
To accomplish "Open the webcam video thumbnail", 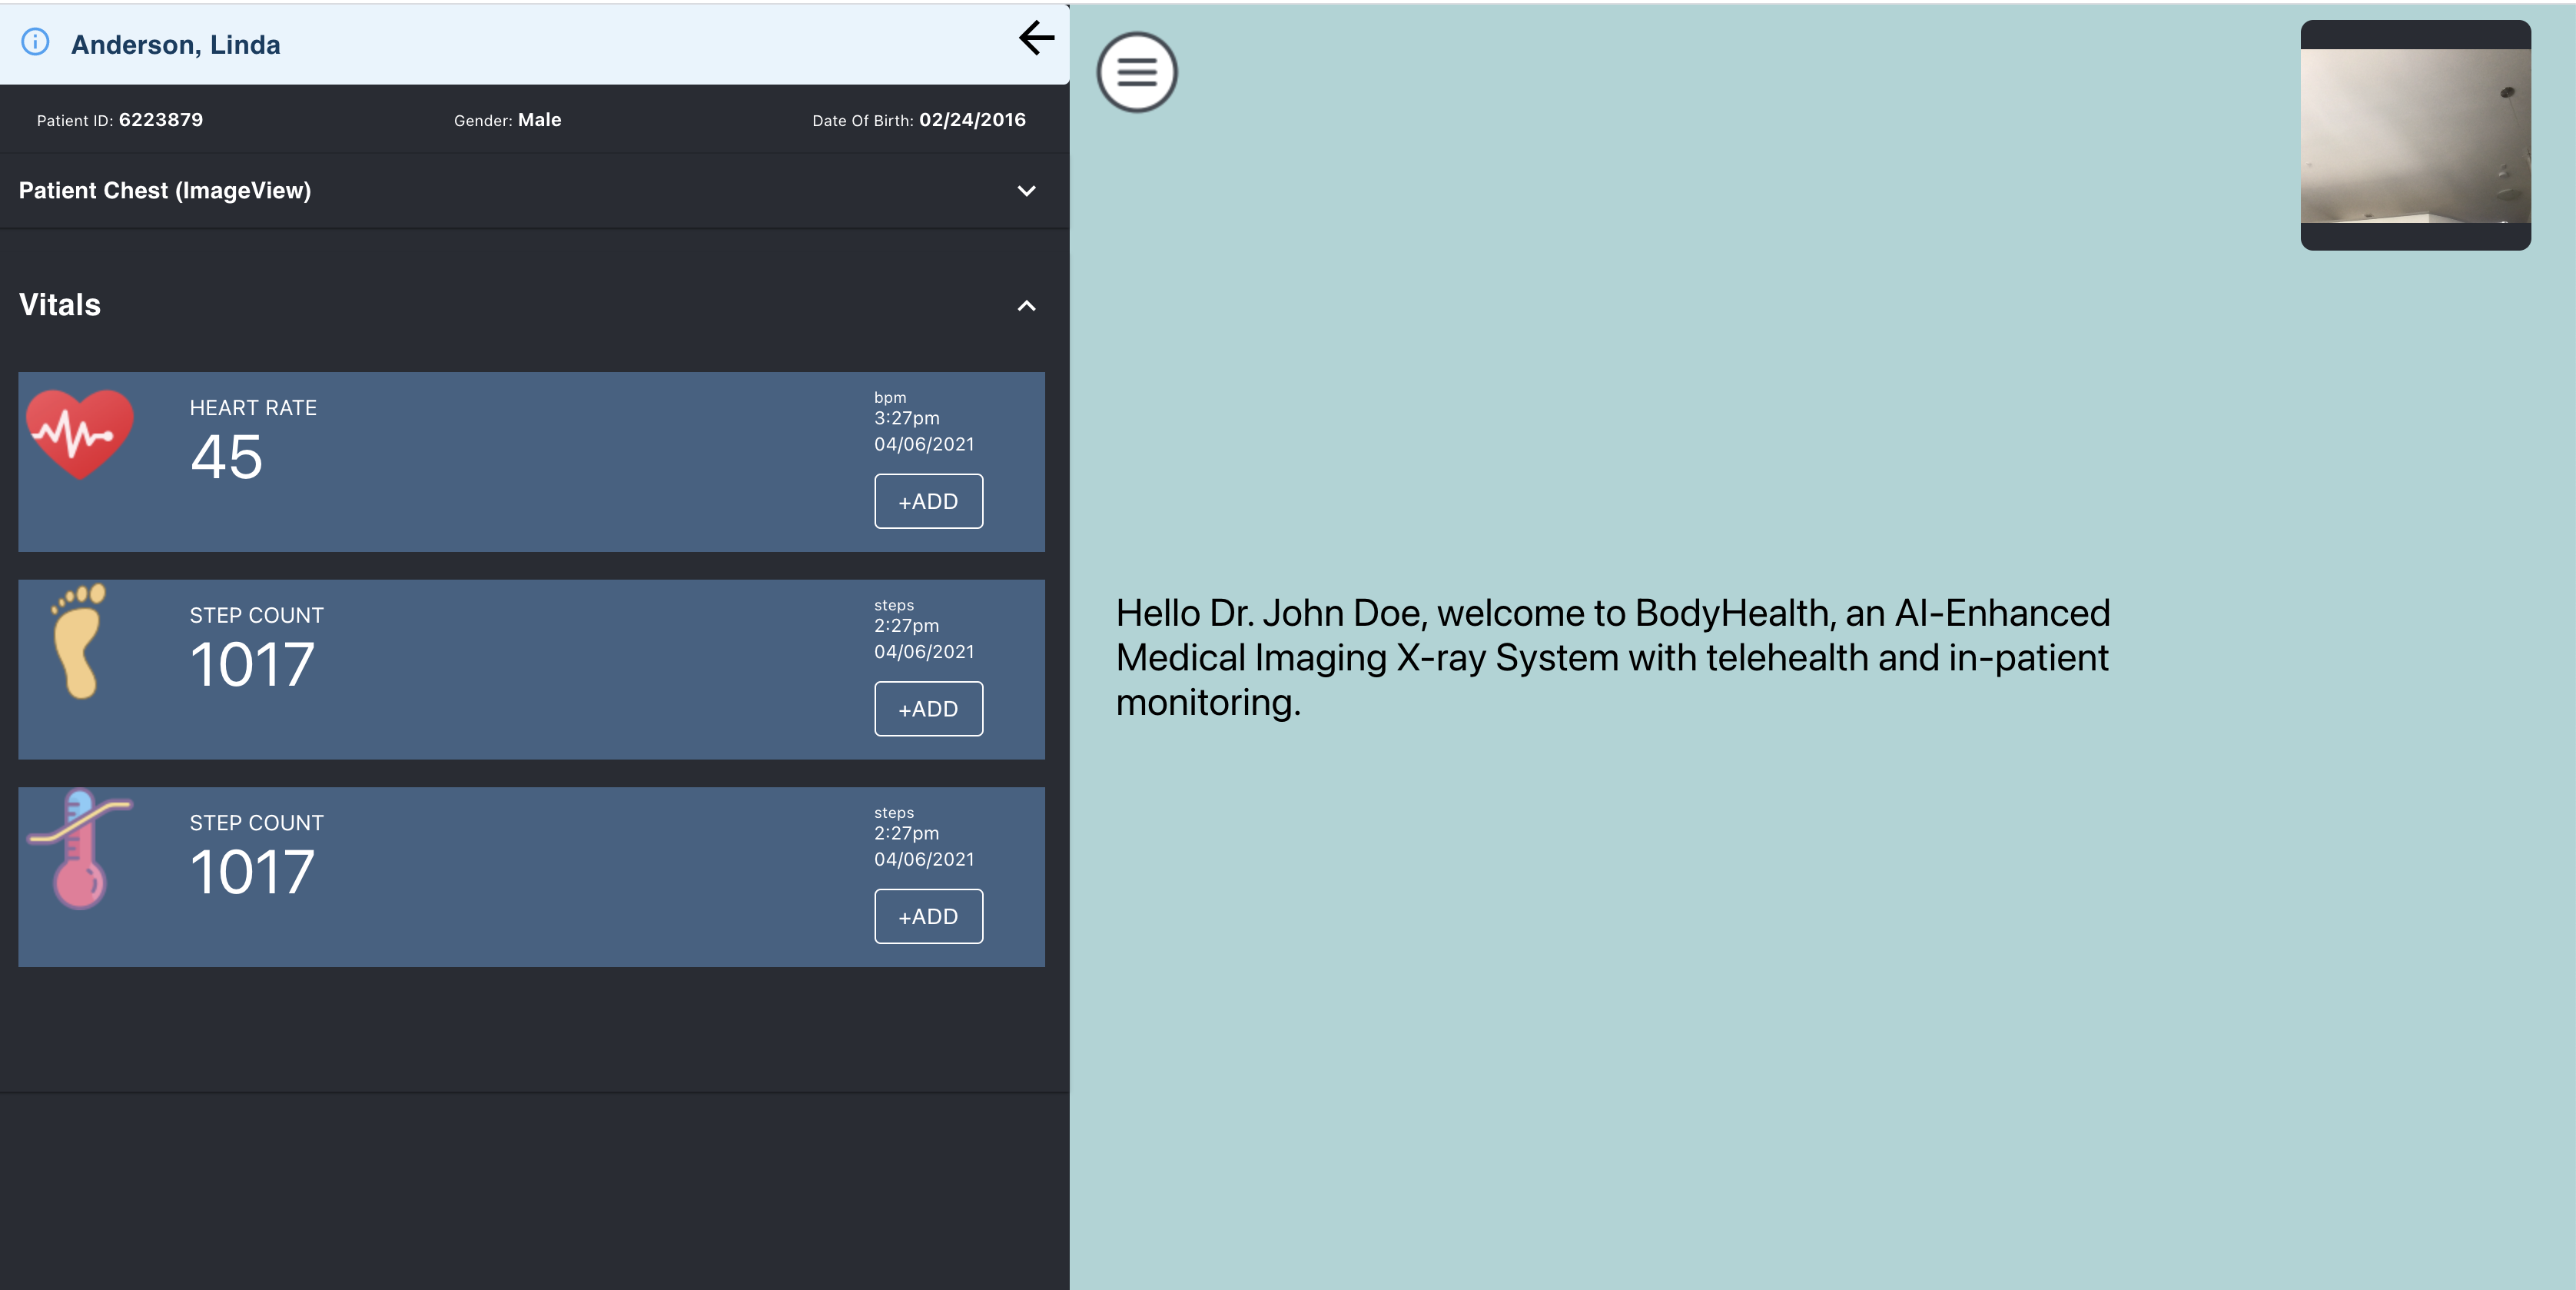I will pos(2415,135).
